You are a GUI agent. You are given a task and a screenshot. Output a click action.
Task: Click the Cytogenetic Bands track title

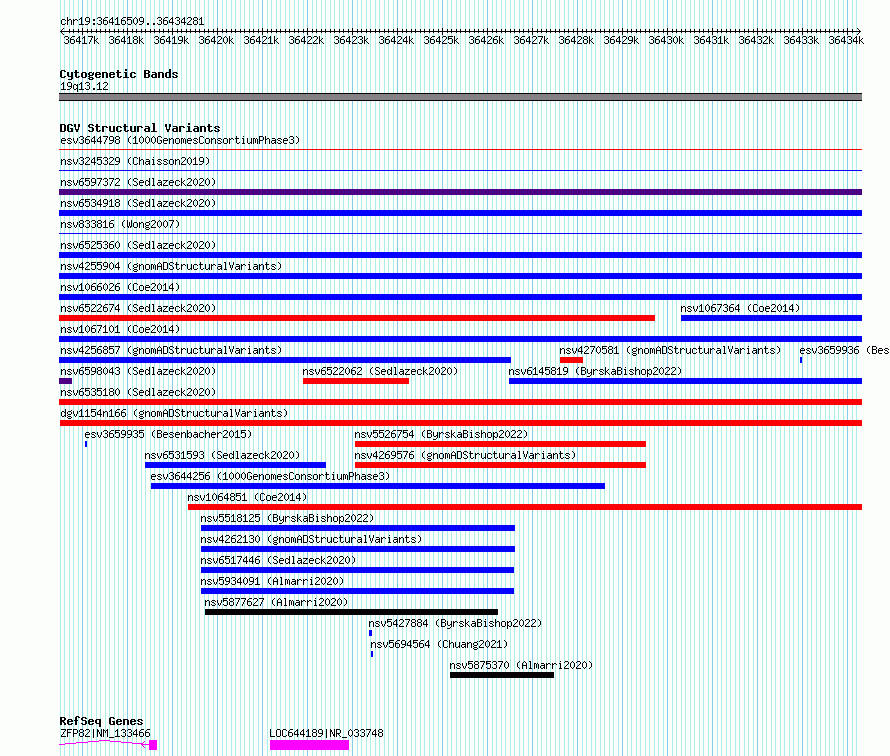(x=119, y=74)
